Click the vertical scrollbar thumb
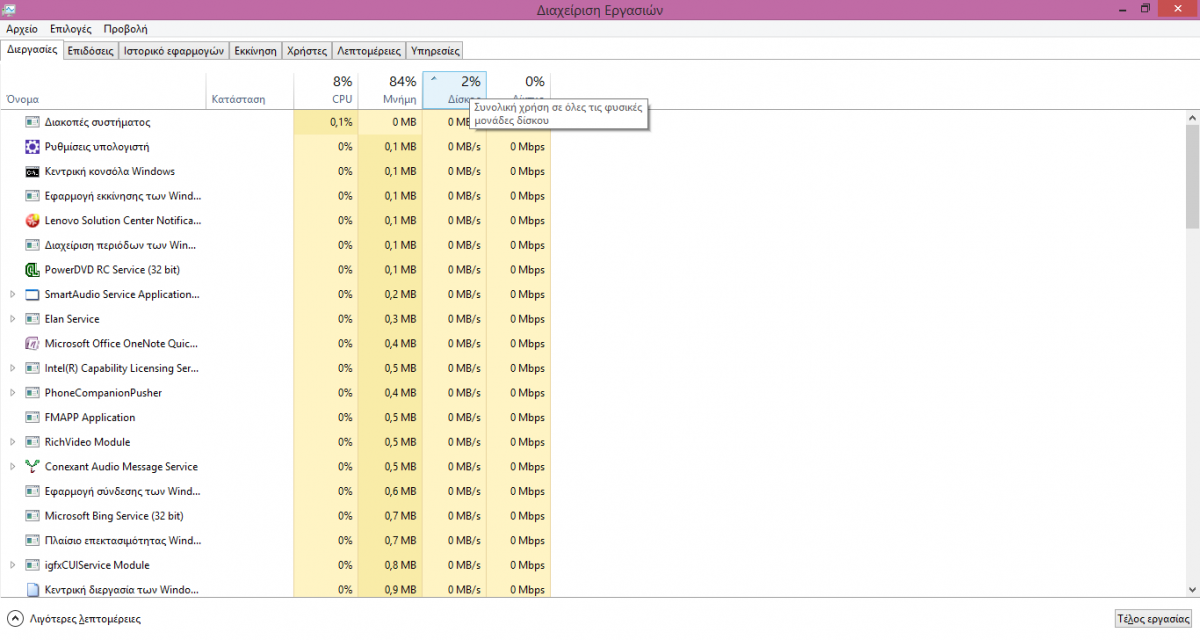 (x=1192, y=179)
